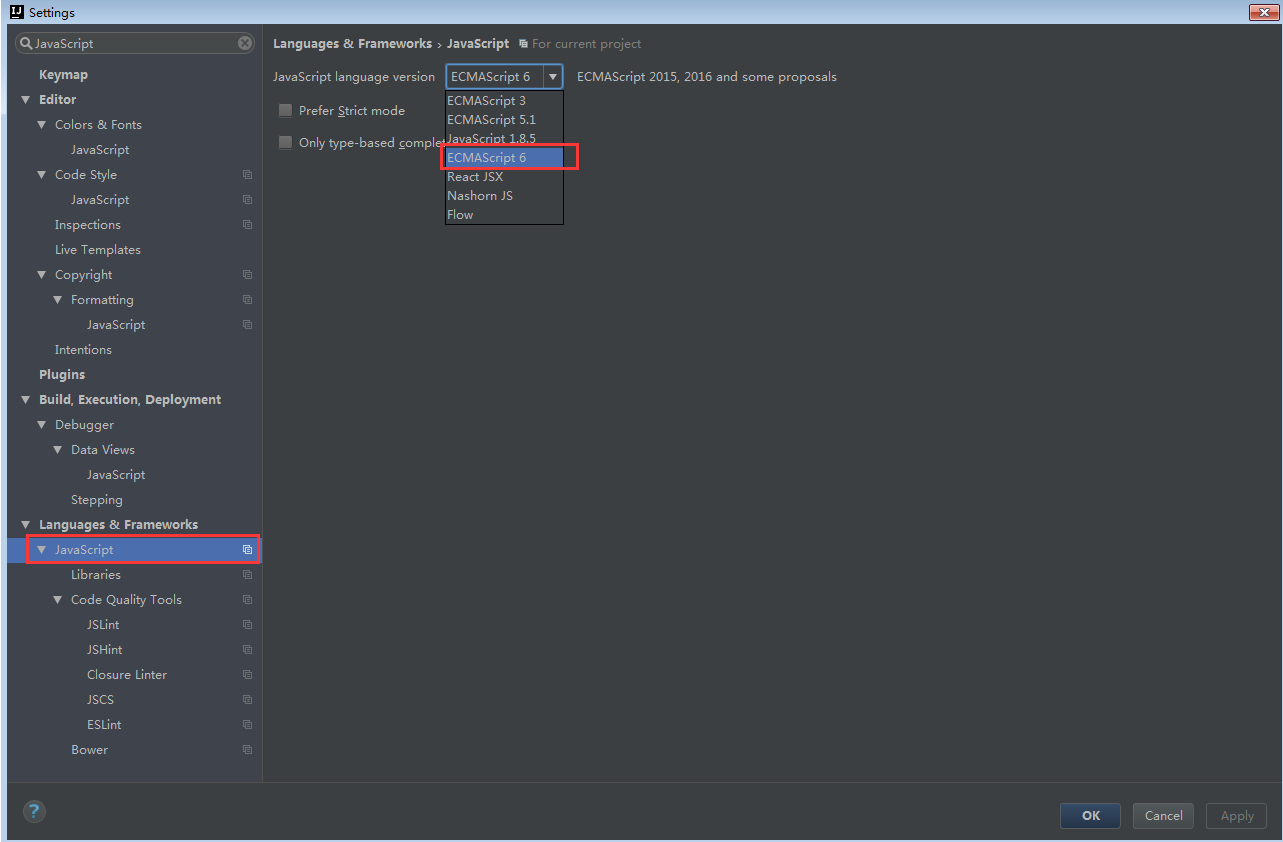This screenshot has height=842, width=1283.
Task: Click into the settings search input field
Action: pos(135,44)
